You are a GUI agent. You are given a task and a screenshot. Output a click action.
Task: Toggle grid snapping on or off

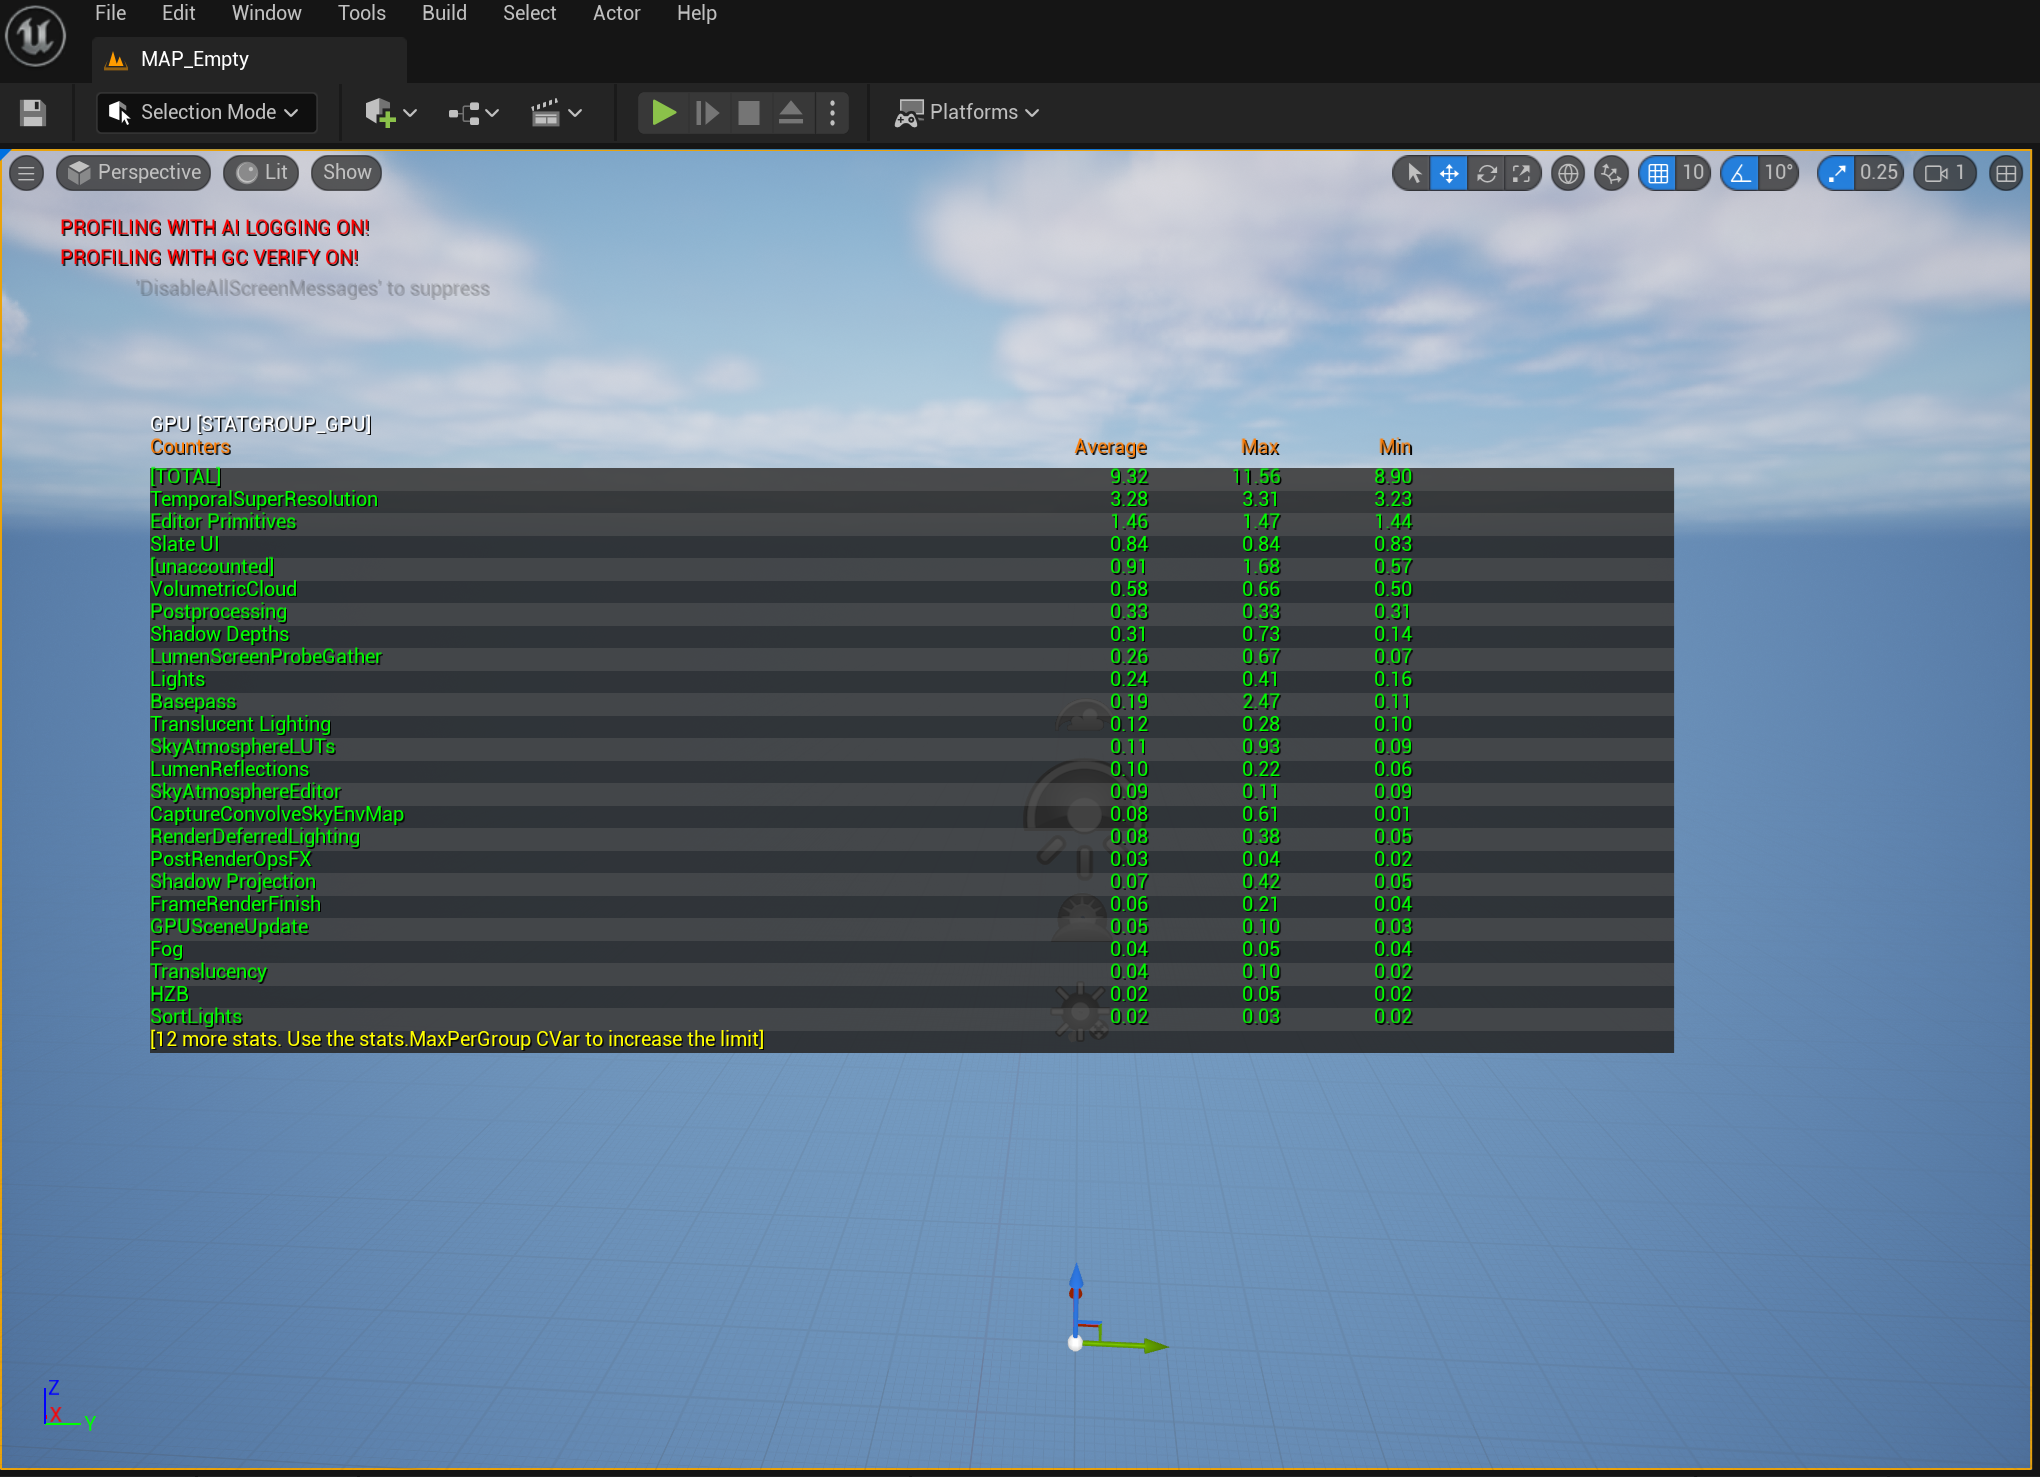(1658, 174)
